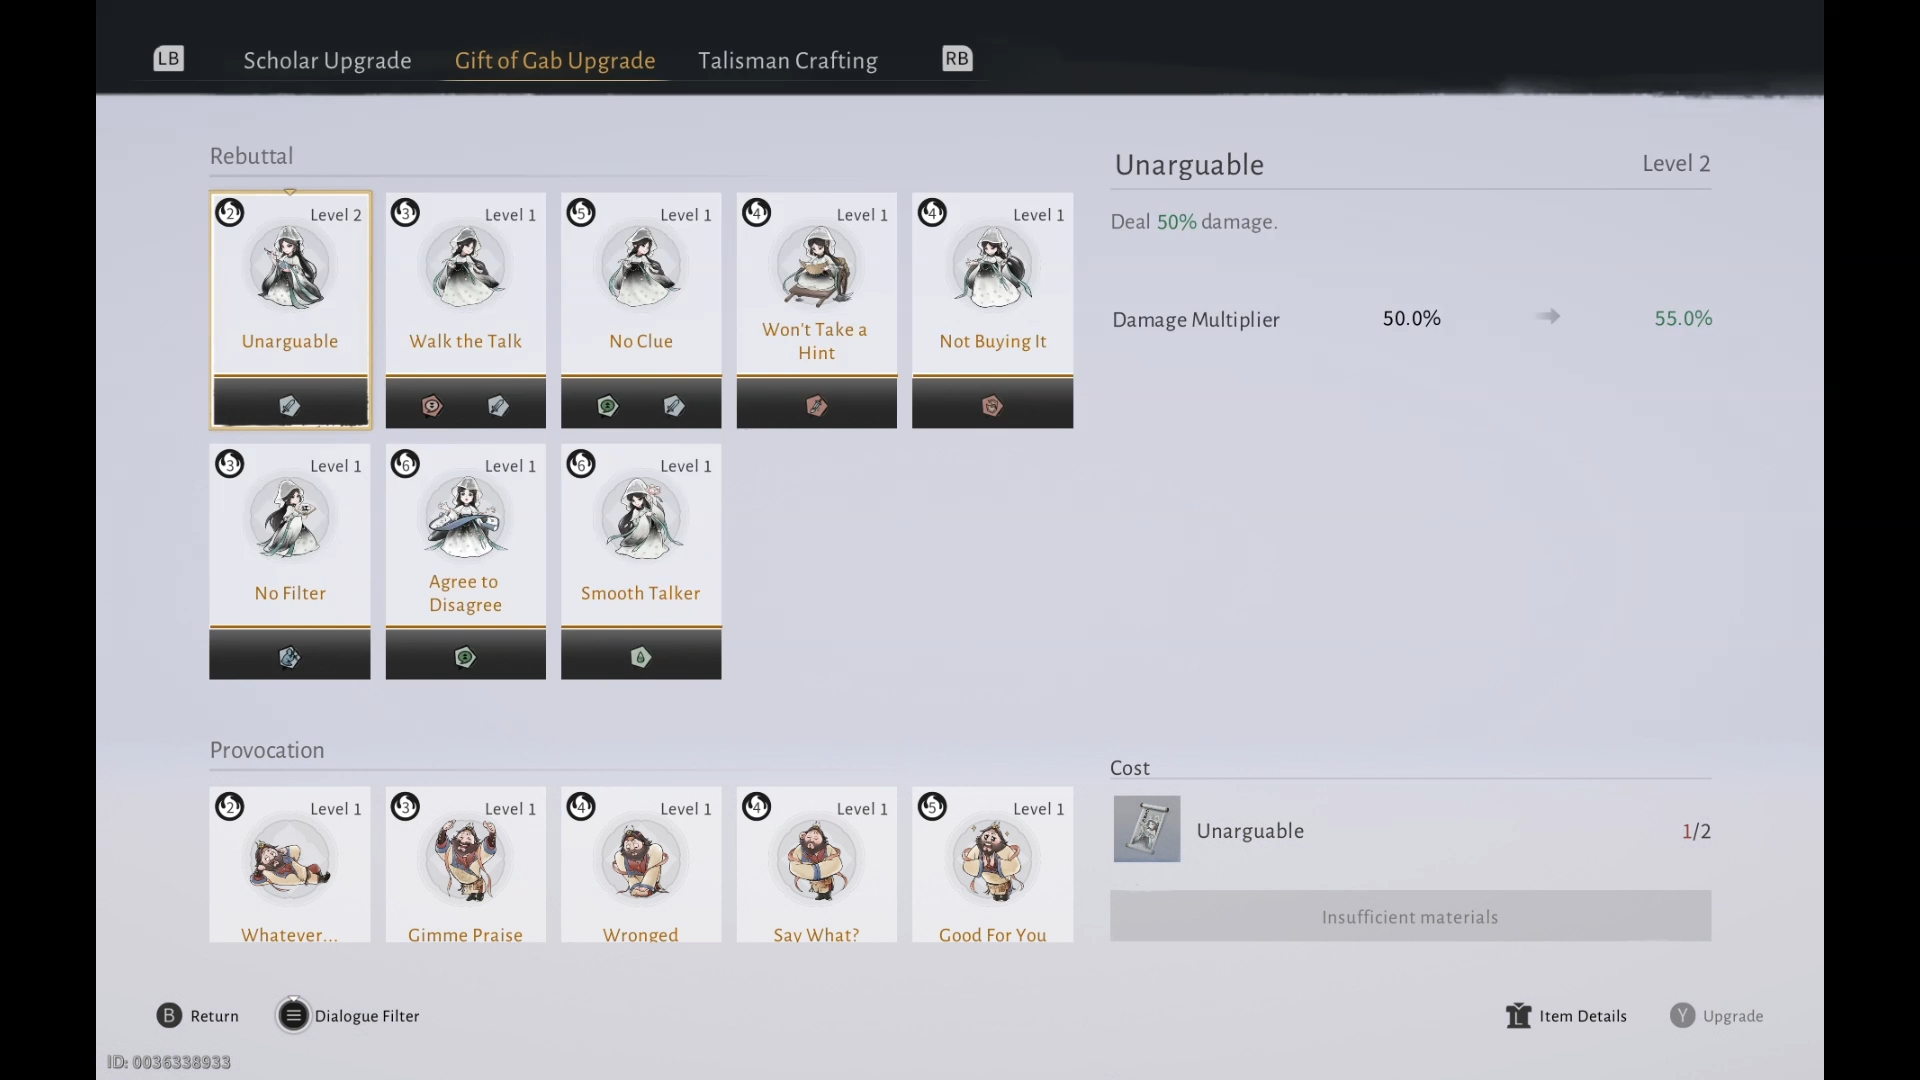
Task: Switch to the Scholar Upgrade tab
Action: tap(327, 61)
